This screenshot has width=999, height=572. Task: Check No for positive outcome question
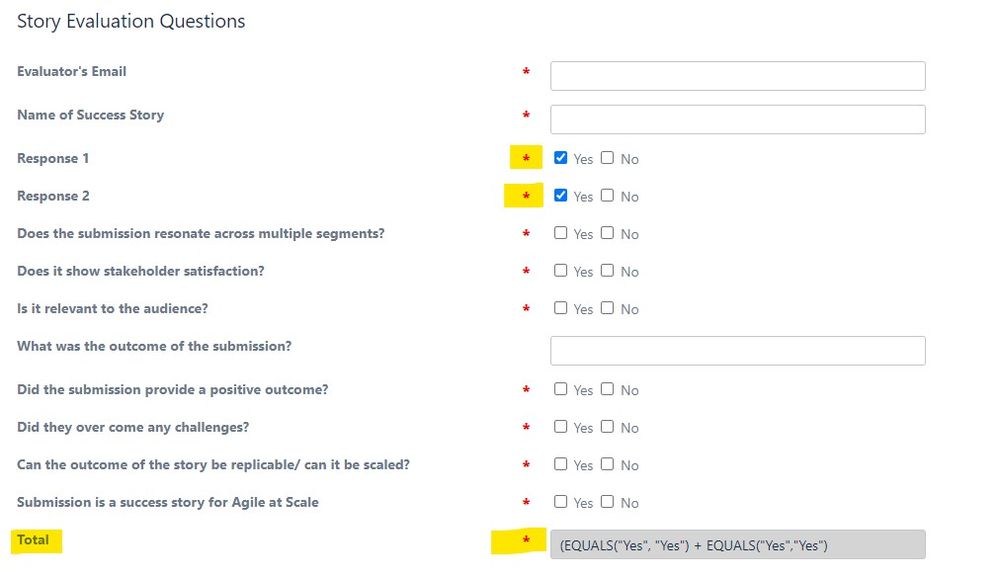coord(607,389)
